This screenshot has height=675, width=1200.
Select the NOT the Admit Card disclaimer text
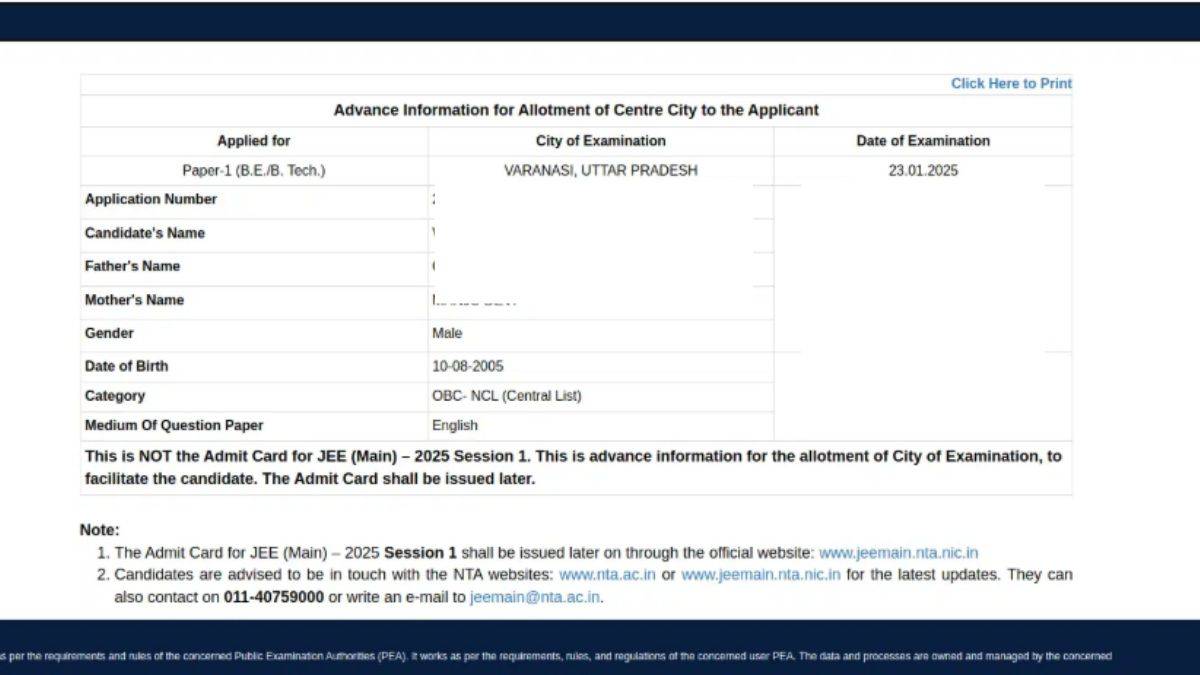click(575, 466)
